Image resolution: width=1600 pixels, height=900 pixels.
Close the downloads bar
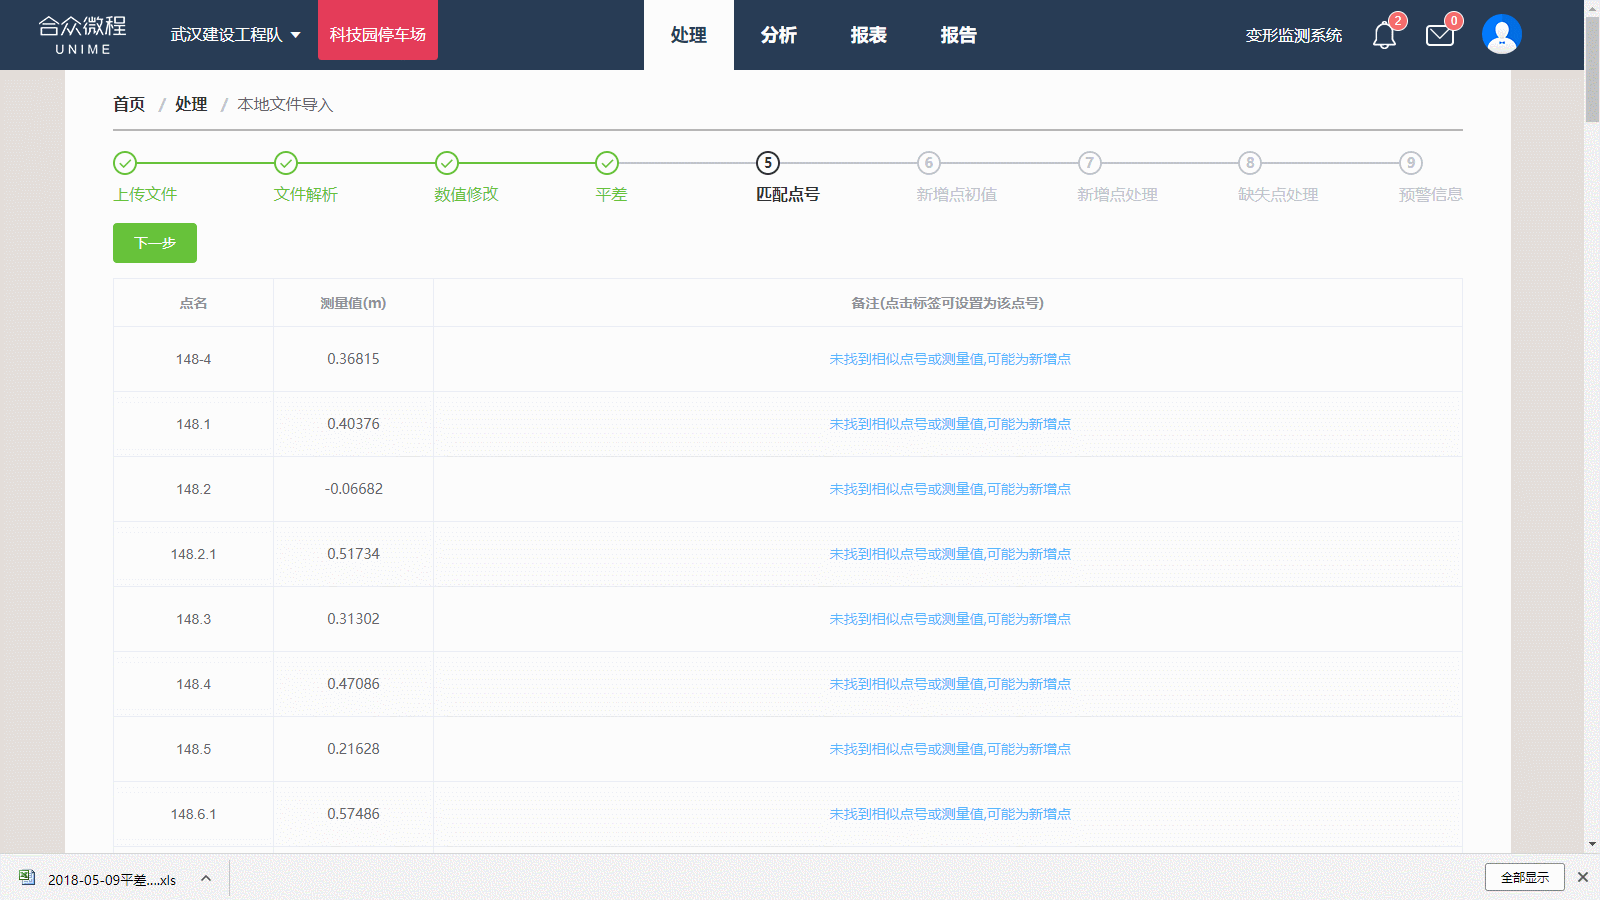[1582, 877]
